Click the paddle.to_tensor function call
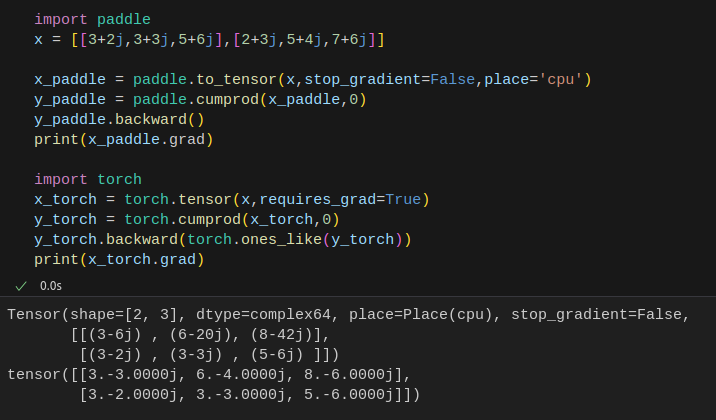Image resolution: width=716 pixels, height=420 pixels. point(212,79)
